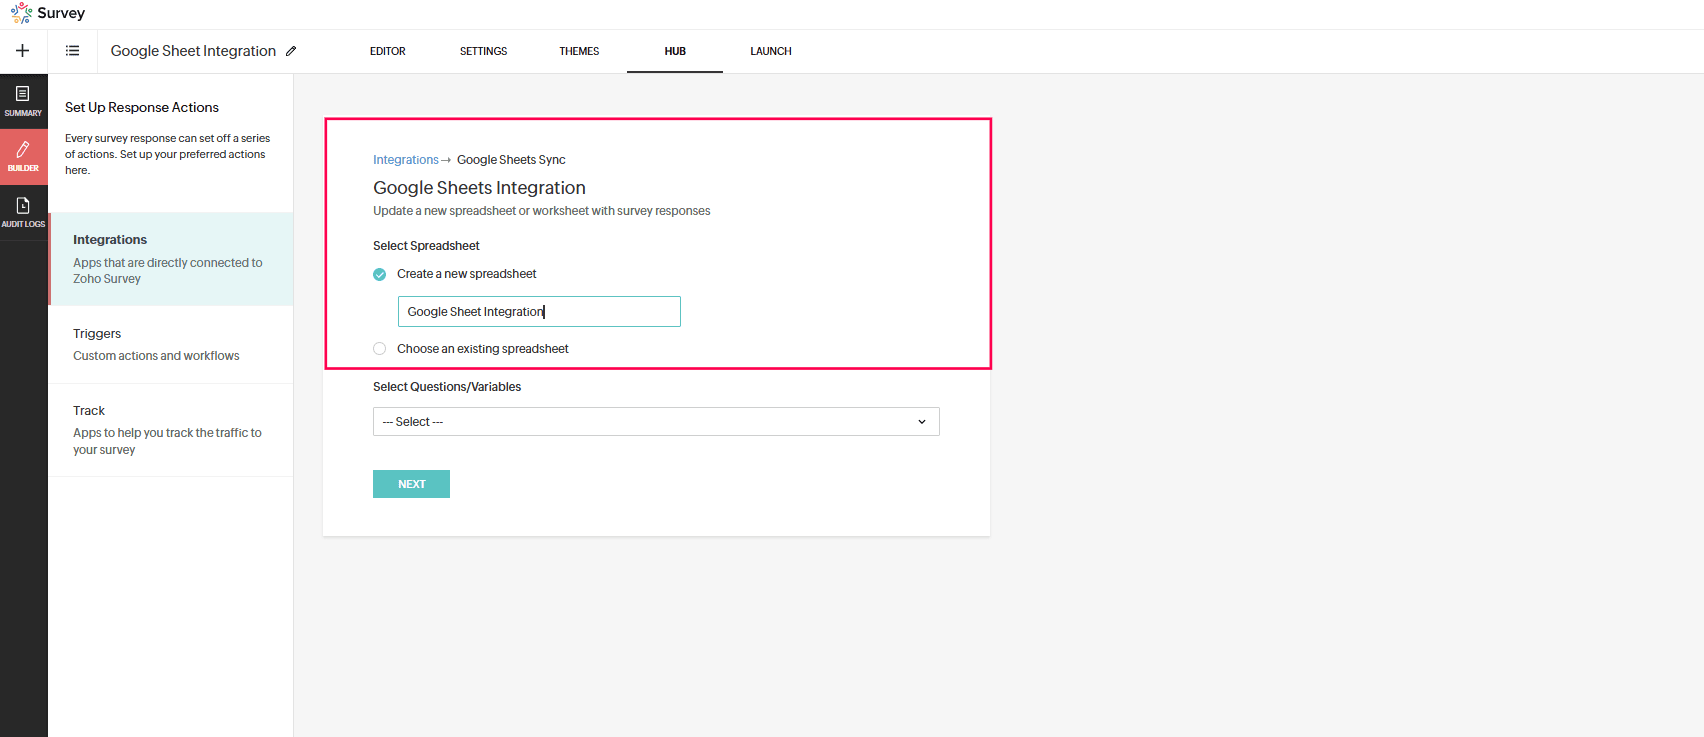Select the Builder sidebar icon
This screenshot has height=737, width=1704.
click(x=23, y=157)
